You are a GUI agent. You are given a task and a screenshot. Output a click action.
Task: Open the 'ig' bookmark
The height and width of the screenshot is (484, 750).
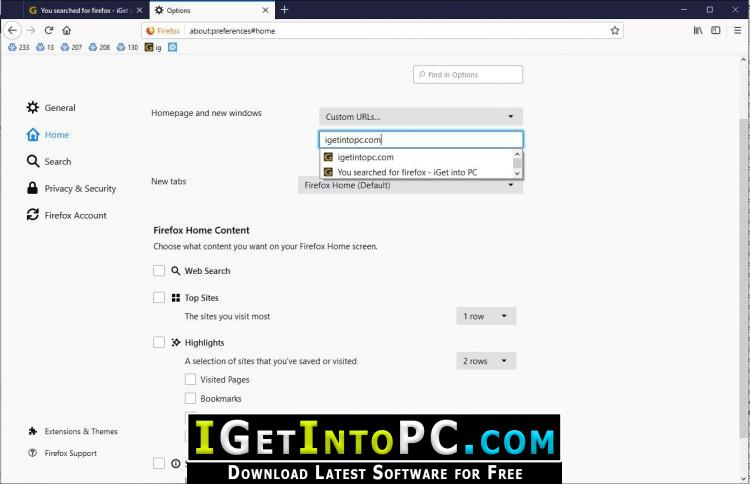(153, 47)
